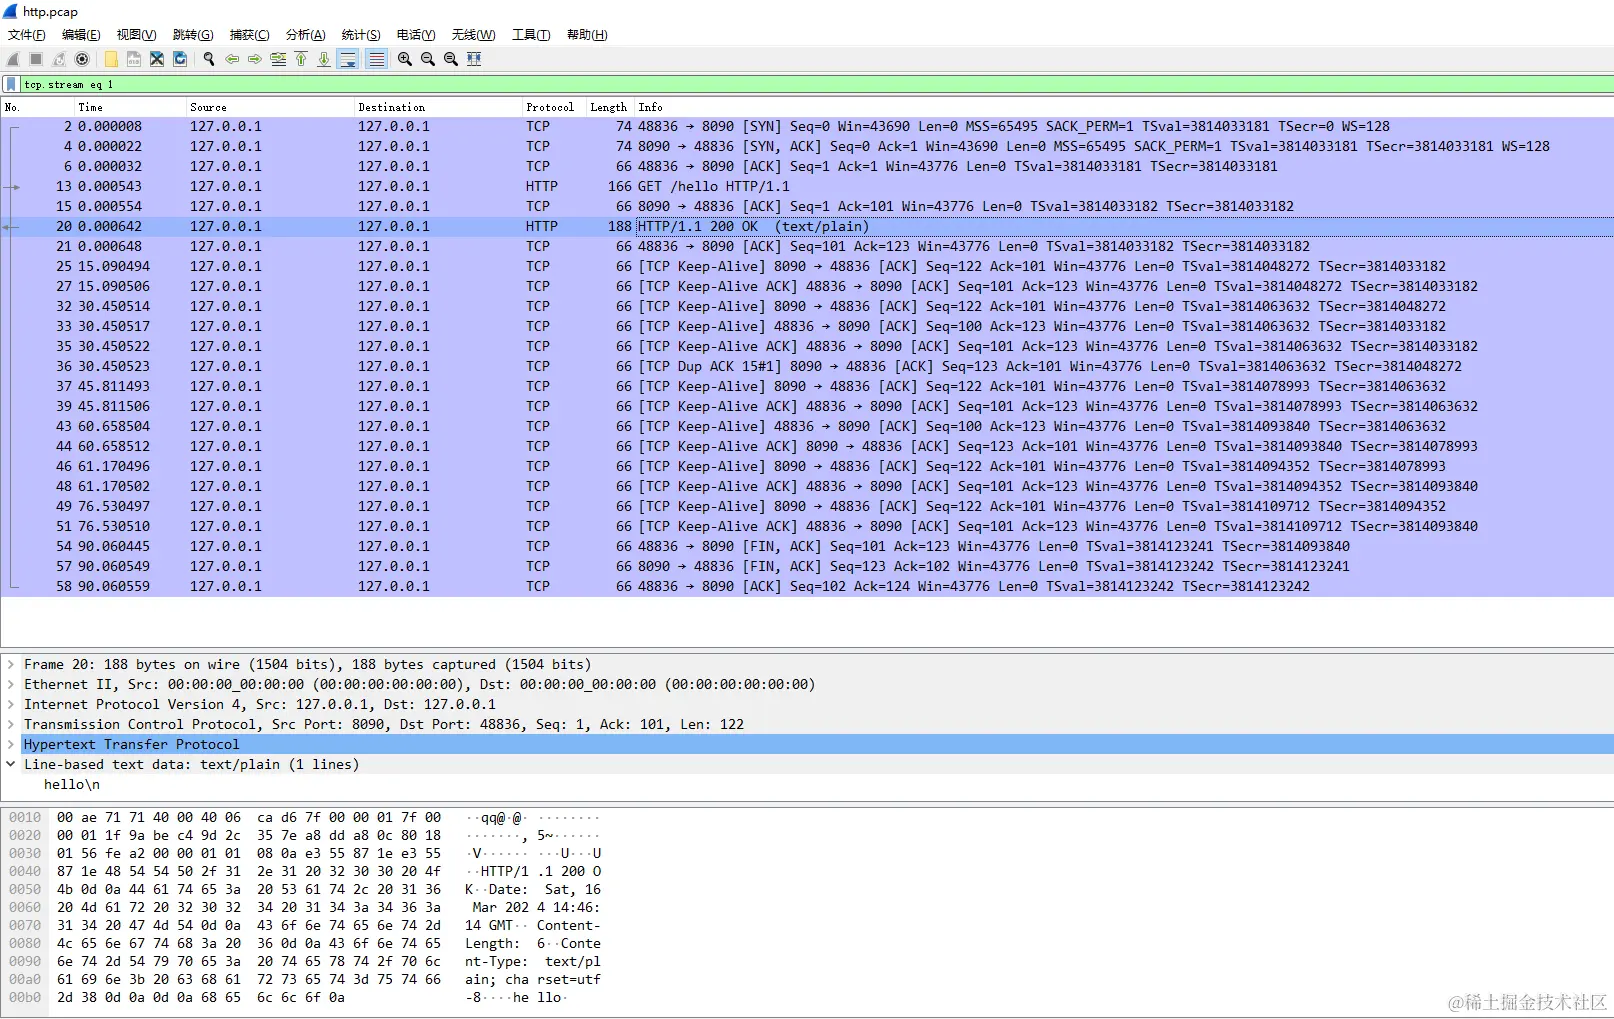Select hex dump row at offset 0040

(305, 871)
